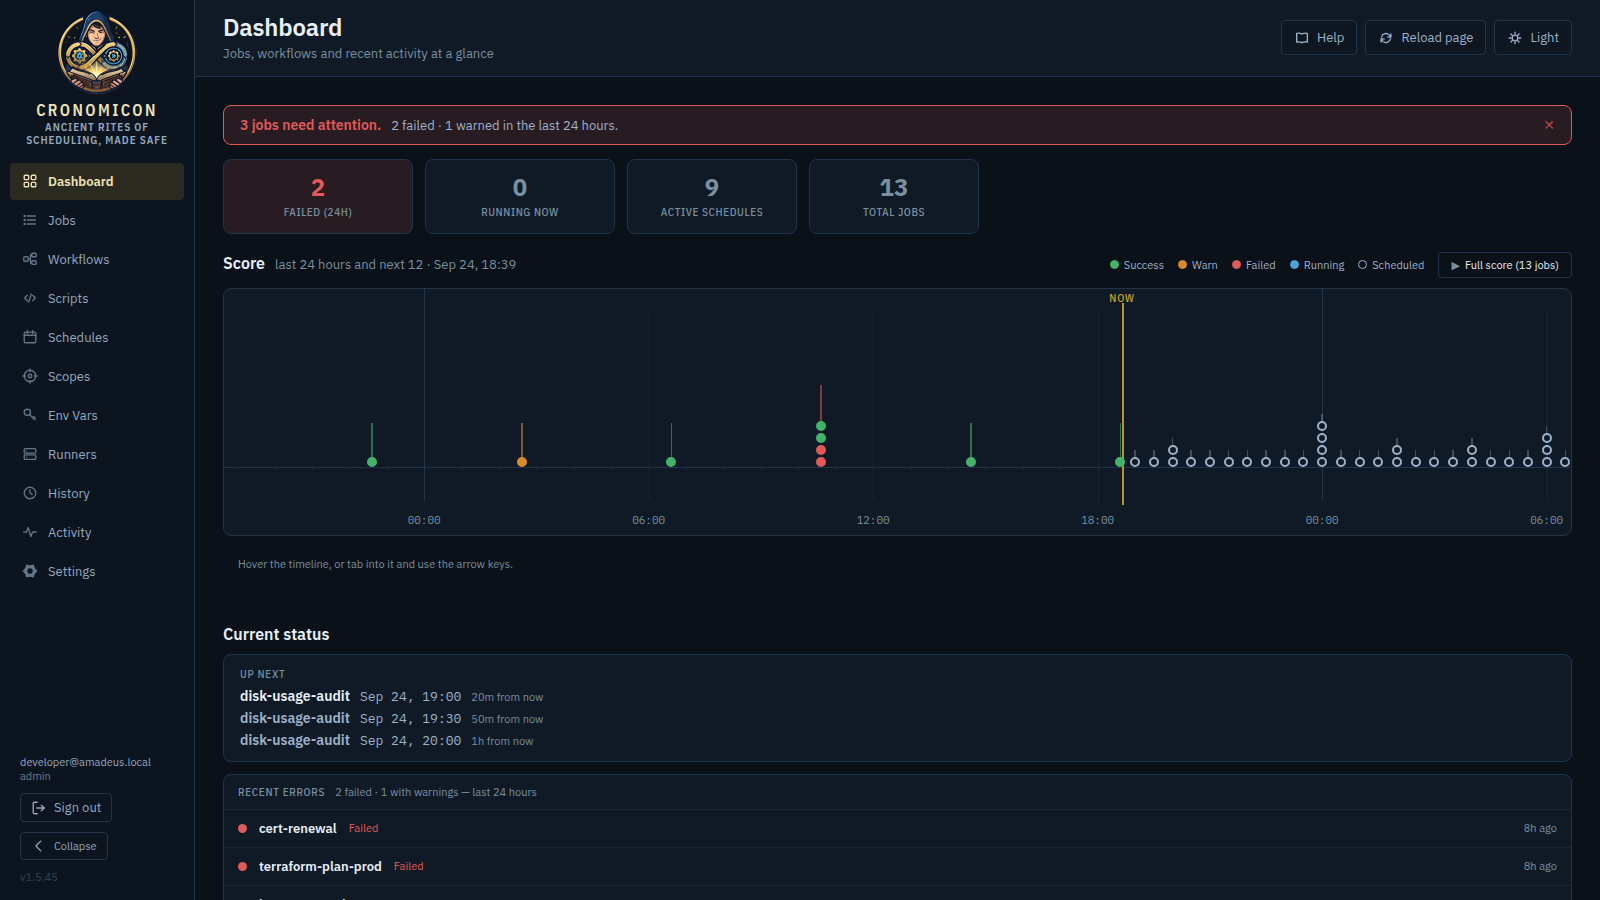Open the Scripts page
The width and height of the screenshot is (1600, 900).
tap(97, 298)
